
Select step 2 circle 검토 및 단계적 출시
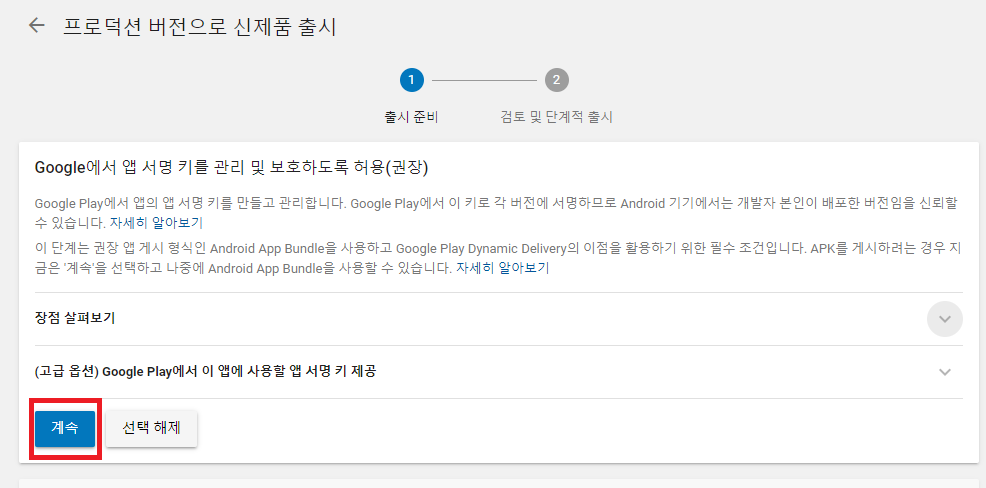[557, 80]
